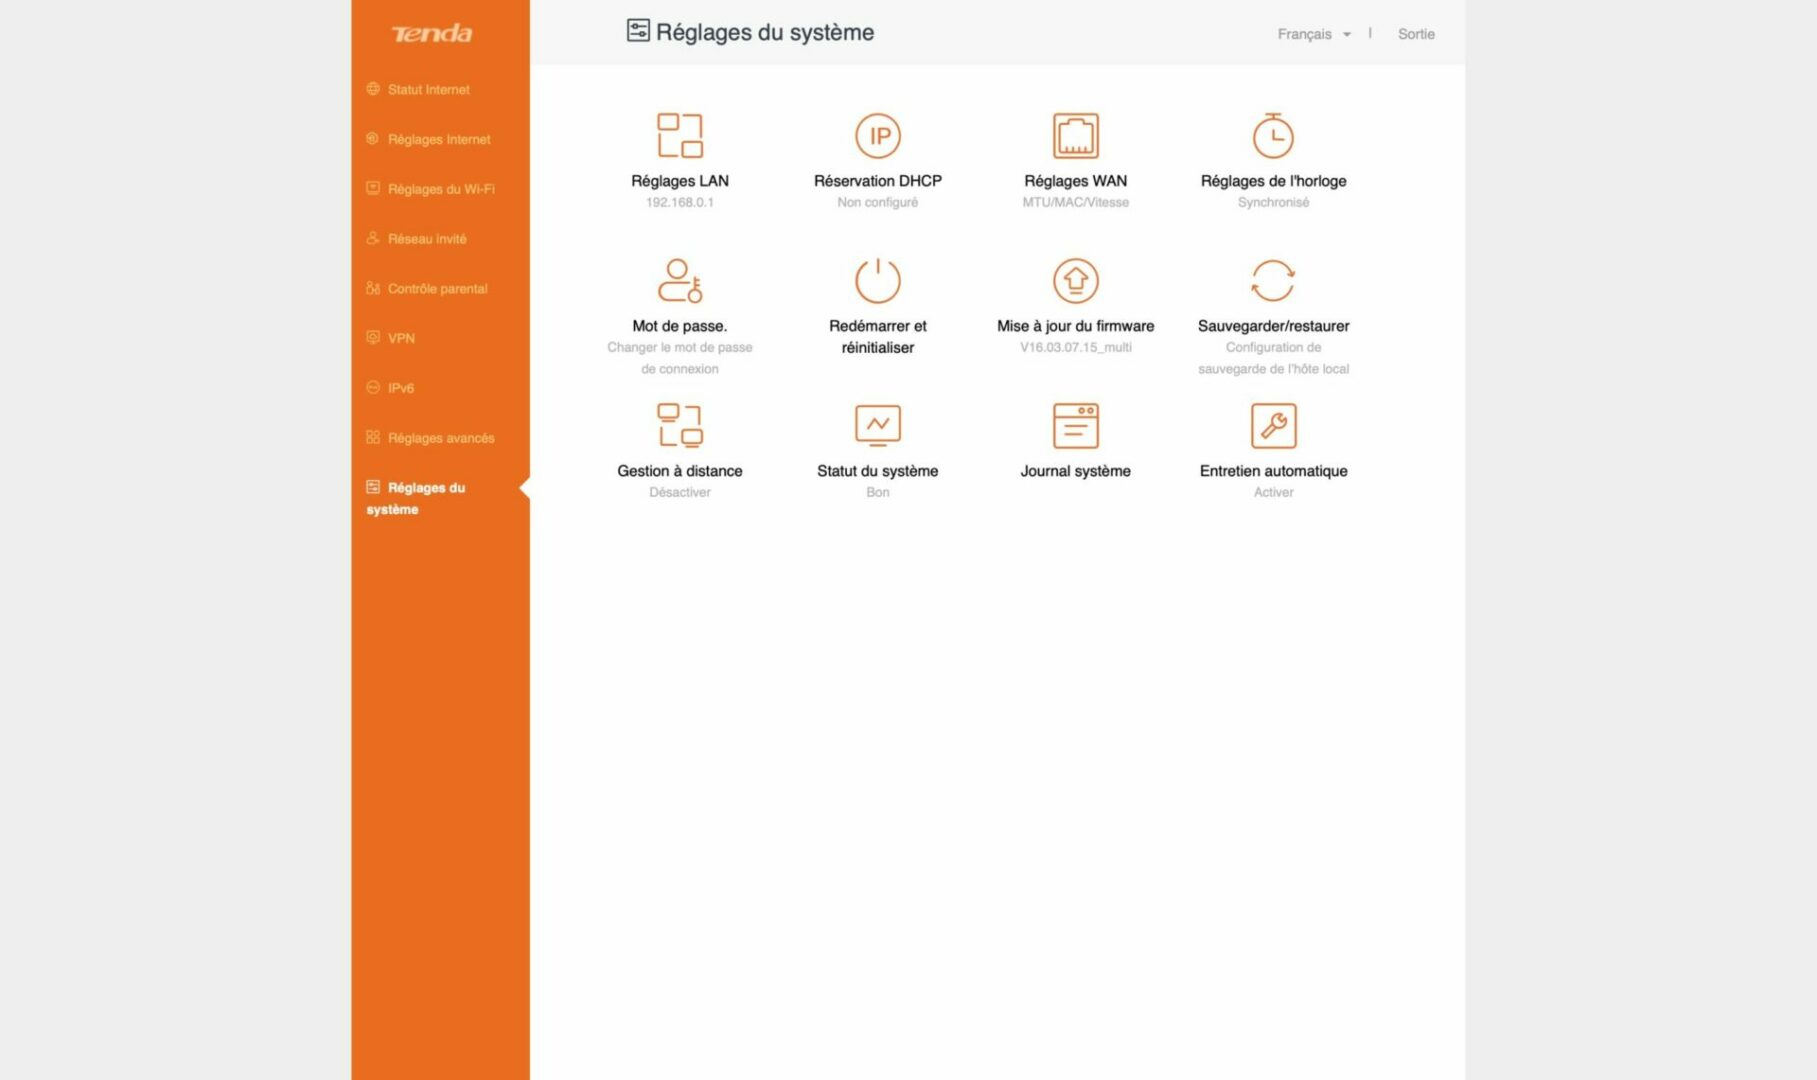Click the Réglages de l'horloge clock icon

(1273, 136)
